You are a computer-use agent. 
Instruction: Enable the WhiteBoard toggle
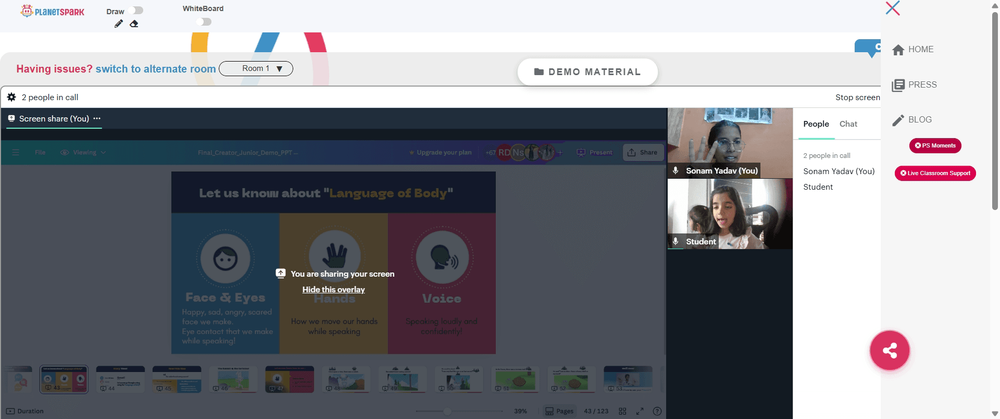click(203, 22)
